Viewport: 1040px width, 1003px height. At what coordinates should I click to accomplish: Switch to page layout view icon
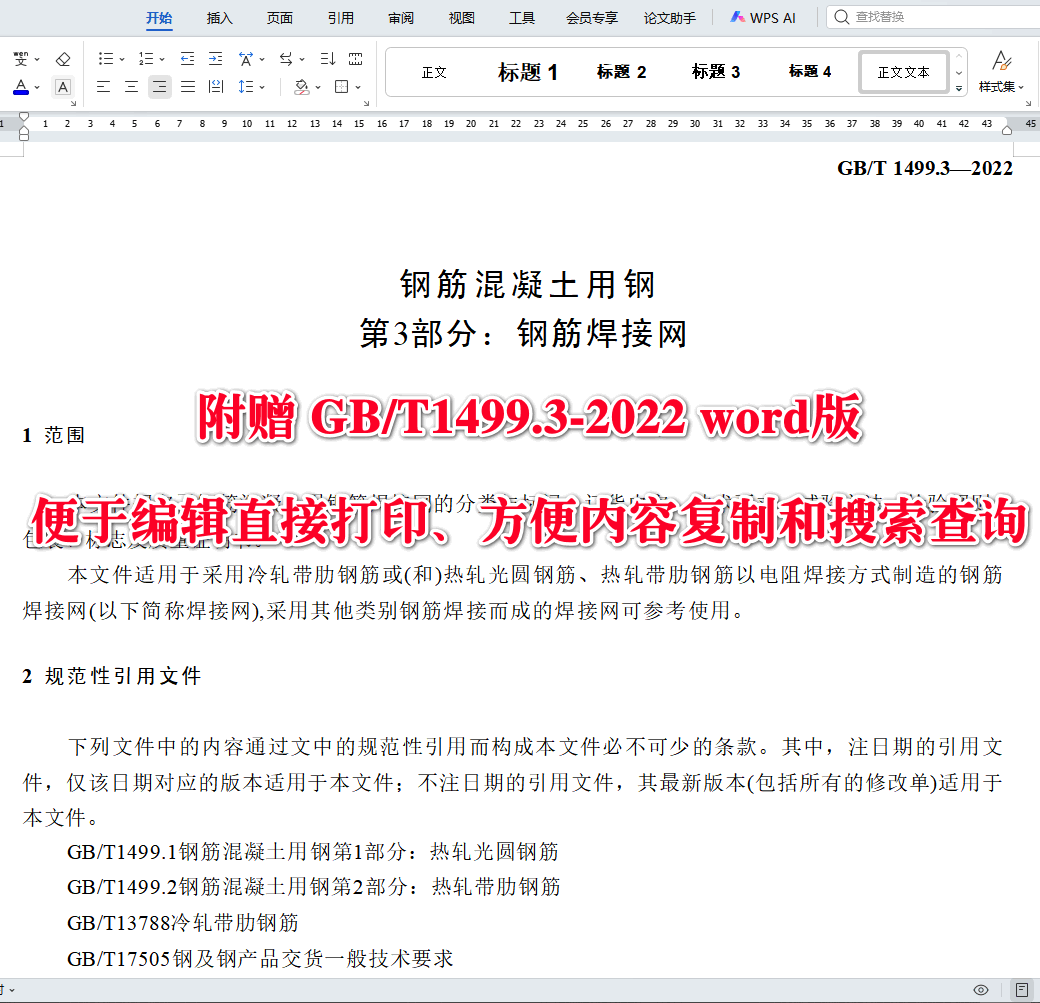1022,990
